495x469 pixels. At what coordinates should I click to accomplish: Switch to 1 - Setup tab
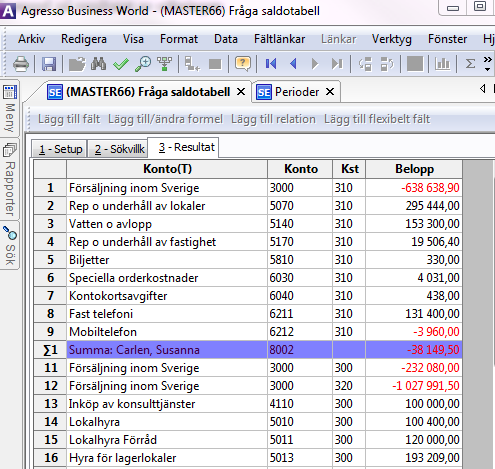click(60, 149)
